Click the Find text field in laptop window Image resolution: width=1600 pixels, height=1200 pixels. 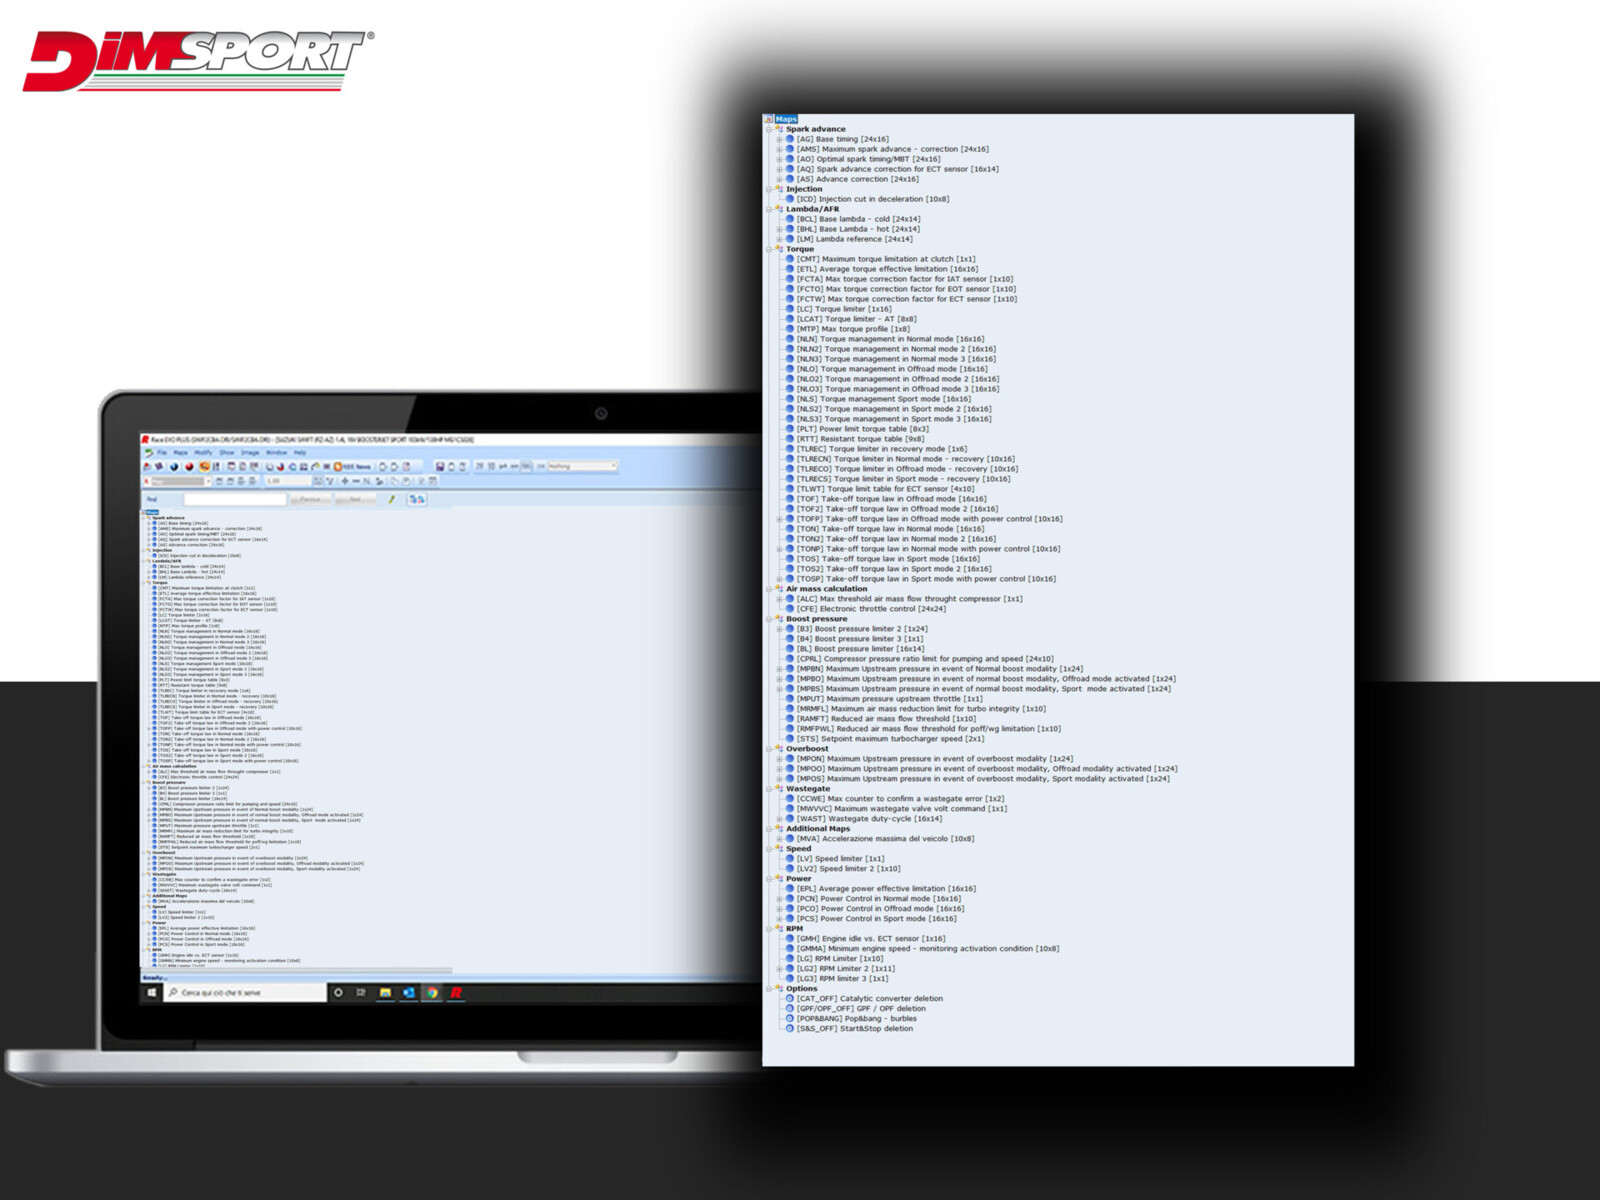tap(235, 499)
